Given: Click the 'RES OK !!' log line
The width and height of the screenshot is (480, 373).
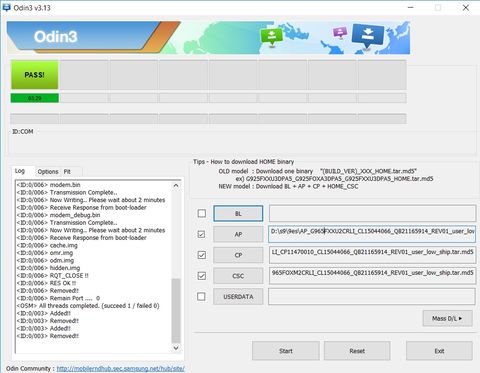Looking at the screenshot, I should (x=46, y=283).
